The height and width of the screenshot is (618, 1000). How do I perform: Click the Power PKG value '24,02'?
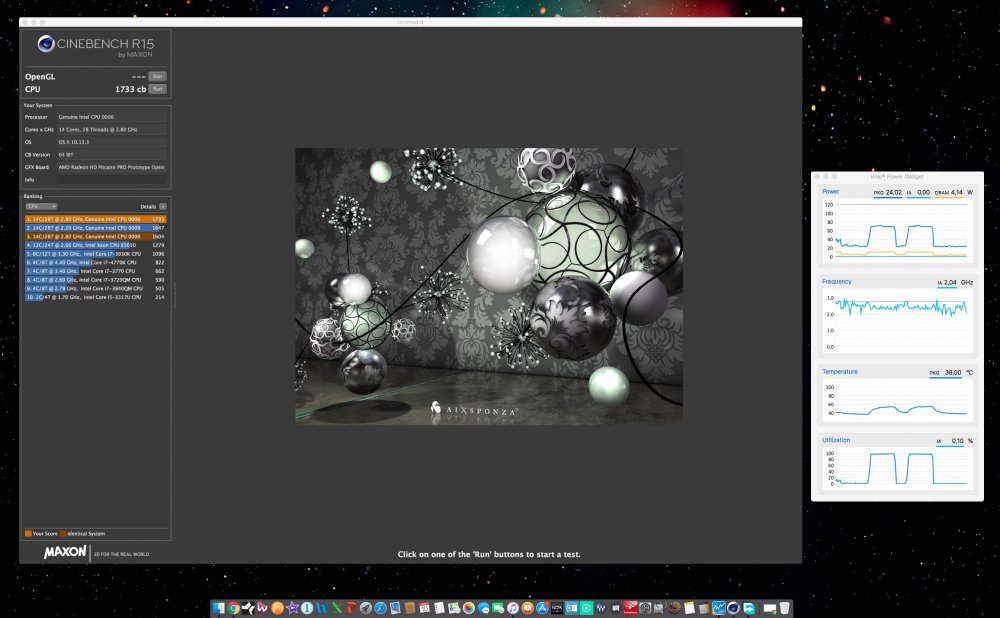click(x=893, y=192)
